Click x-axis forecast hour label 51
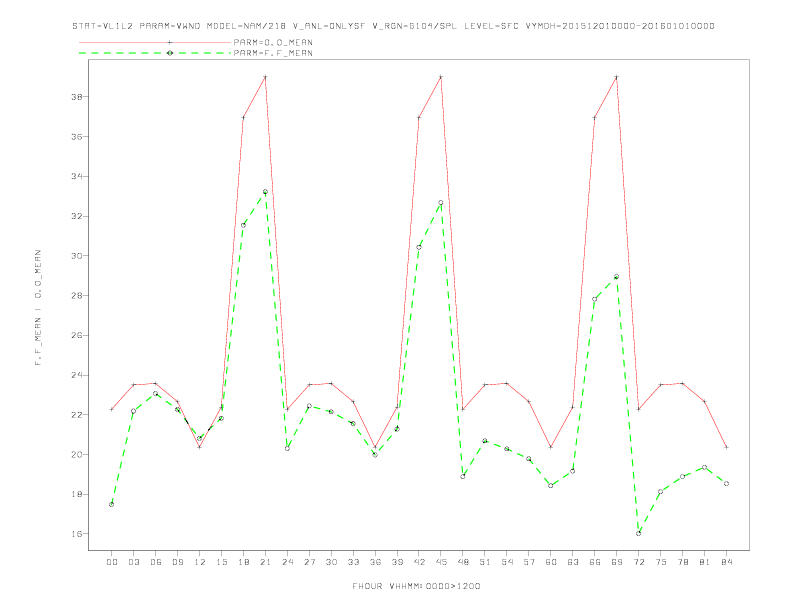 click(x=485, y=562)
